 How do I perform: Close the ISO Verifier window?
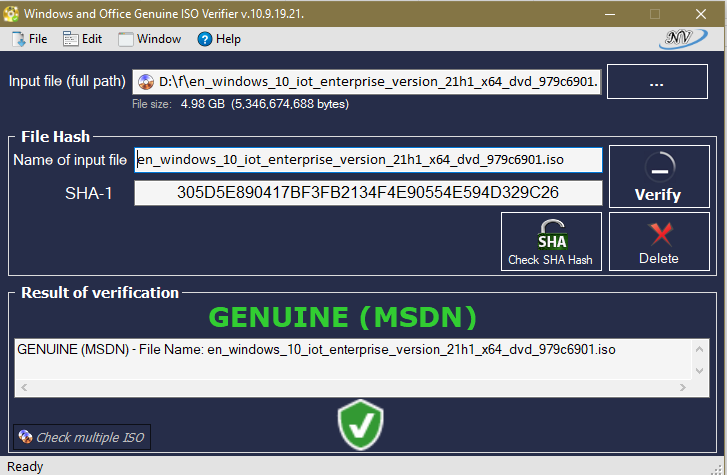[701, 14]
